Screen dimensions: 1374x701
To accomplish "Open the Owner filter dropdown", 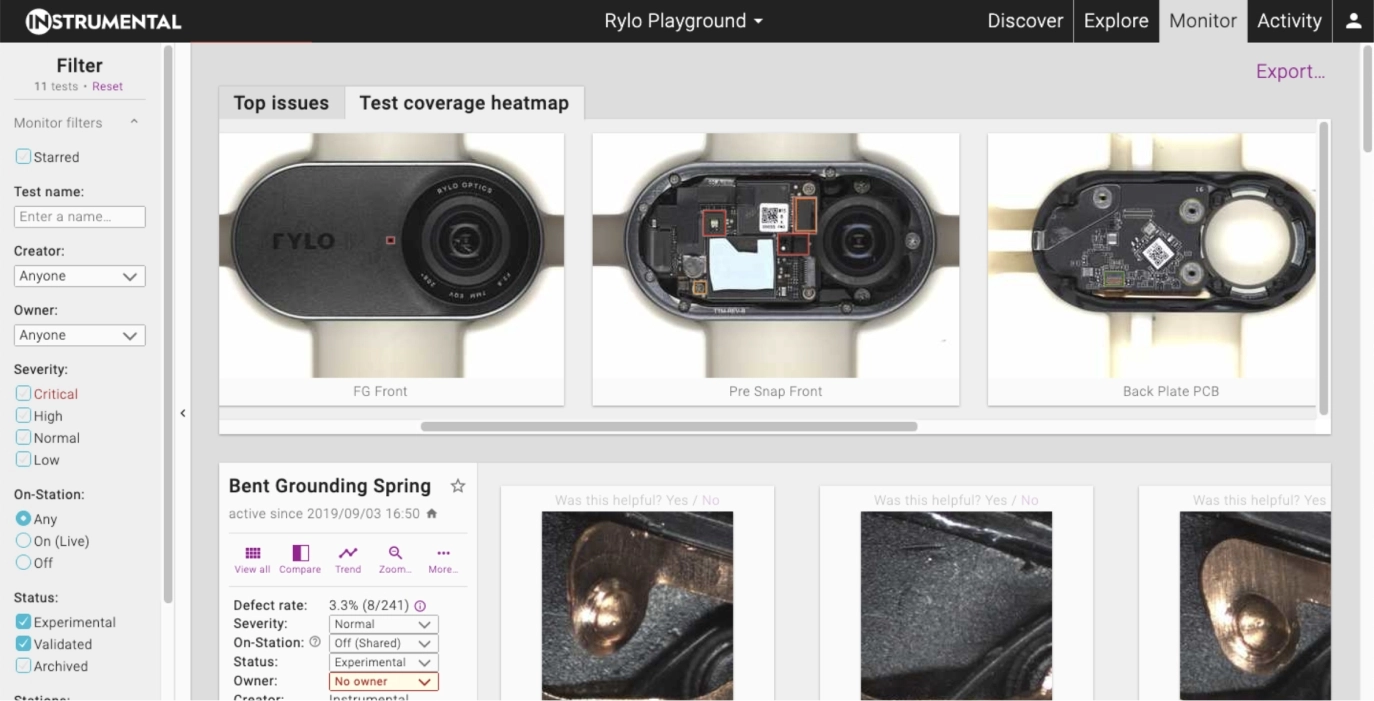I will (80, 335).
